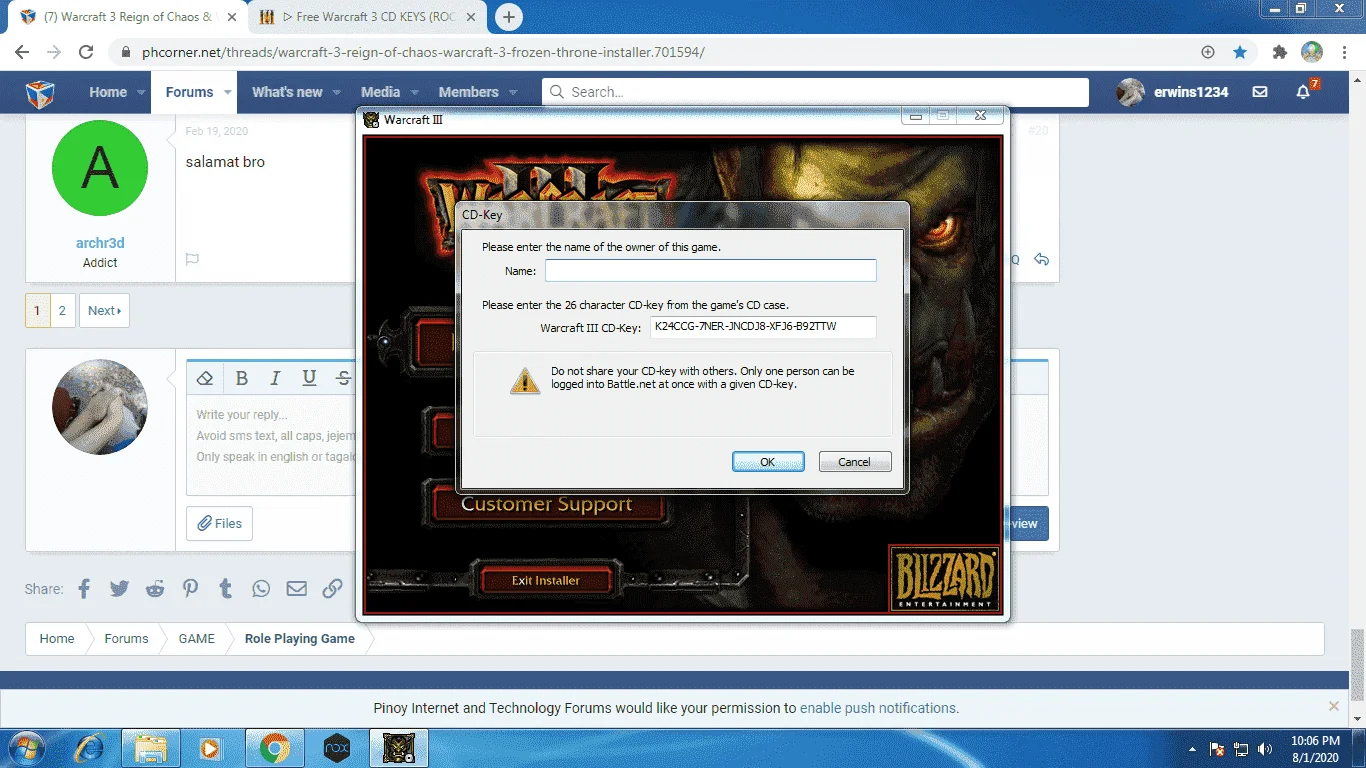The width and height of the screenshot is (1366, 768).
Task: Go to page 2 of the thread
Action: click(x=62, y=311)
